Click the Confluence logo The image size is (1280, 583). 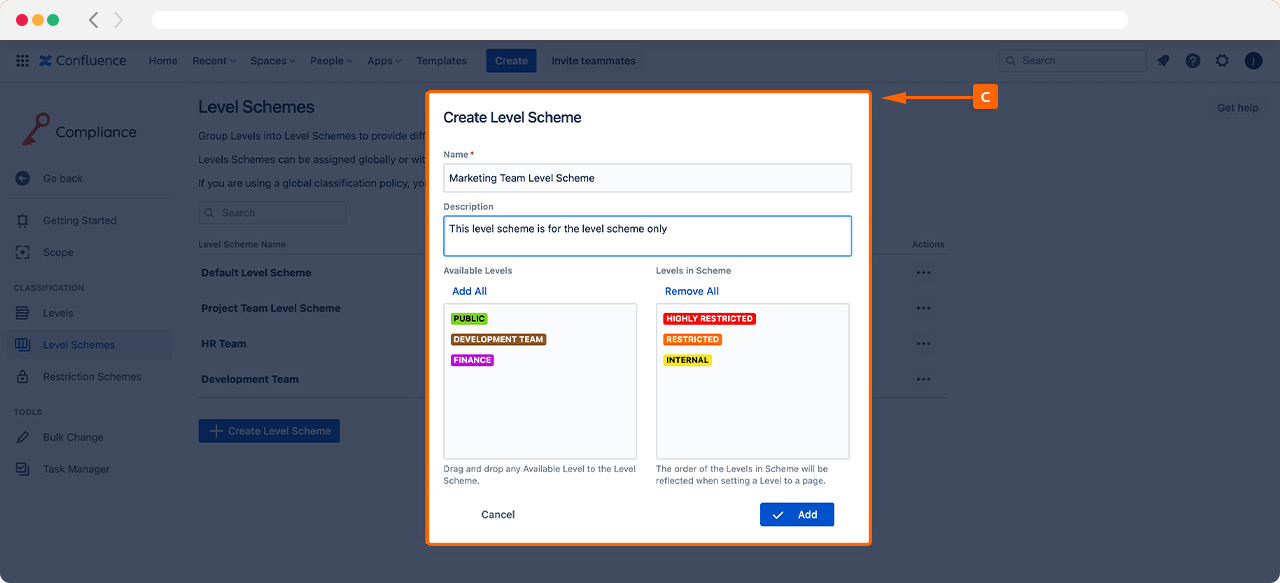pyautogui.click(x=83, y=61)
